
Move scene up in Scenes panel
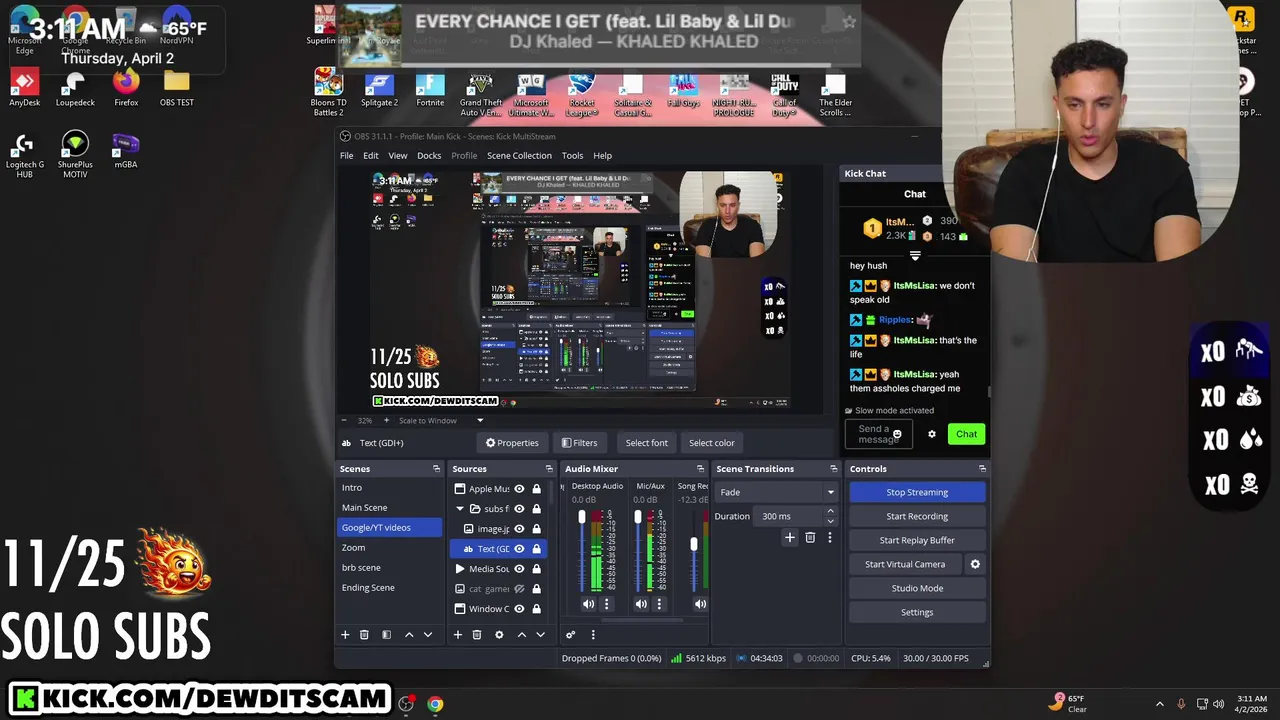click(x=409, y=635)
